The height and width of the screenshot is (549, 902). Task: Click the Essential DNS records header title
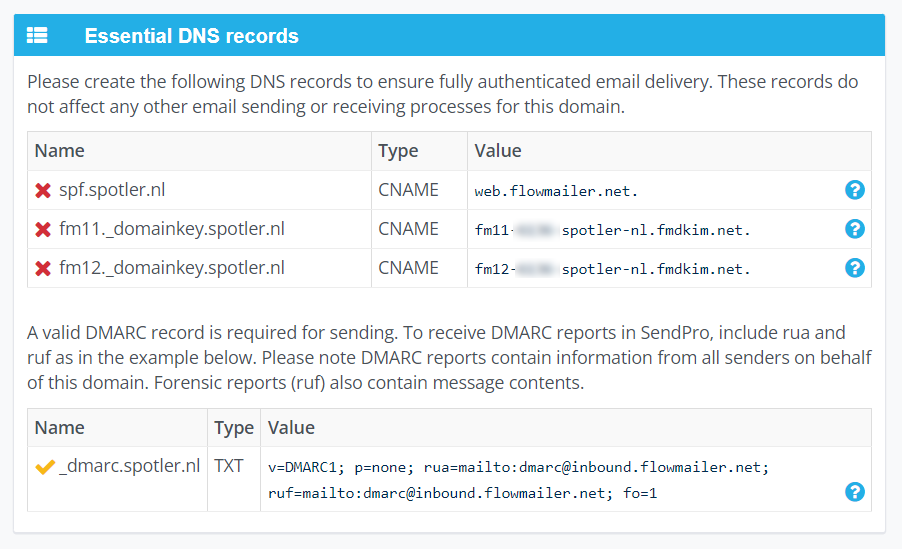(191, 36)
